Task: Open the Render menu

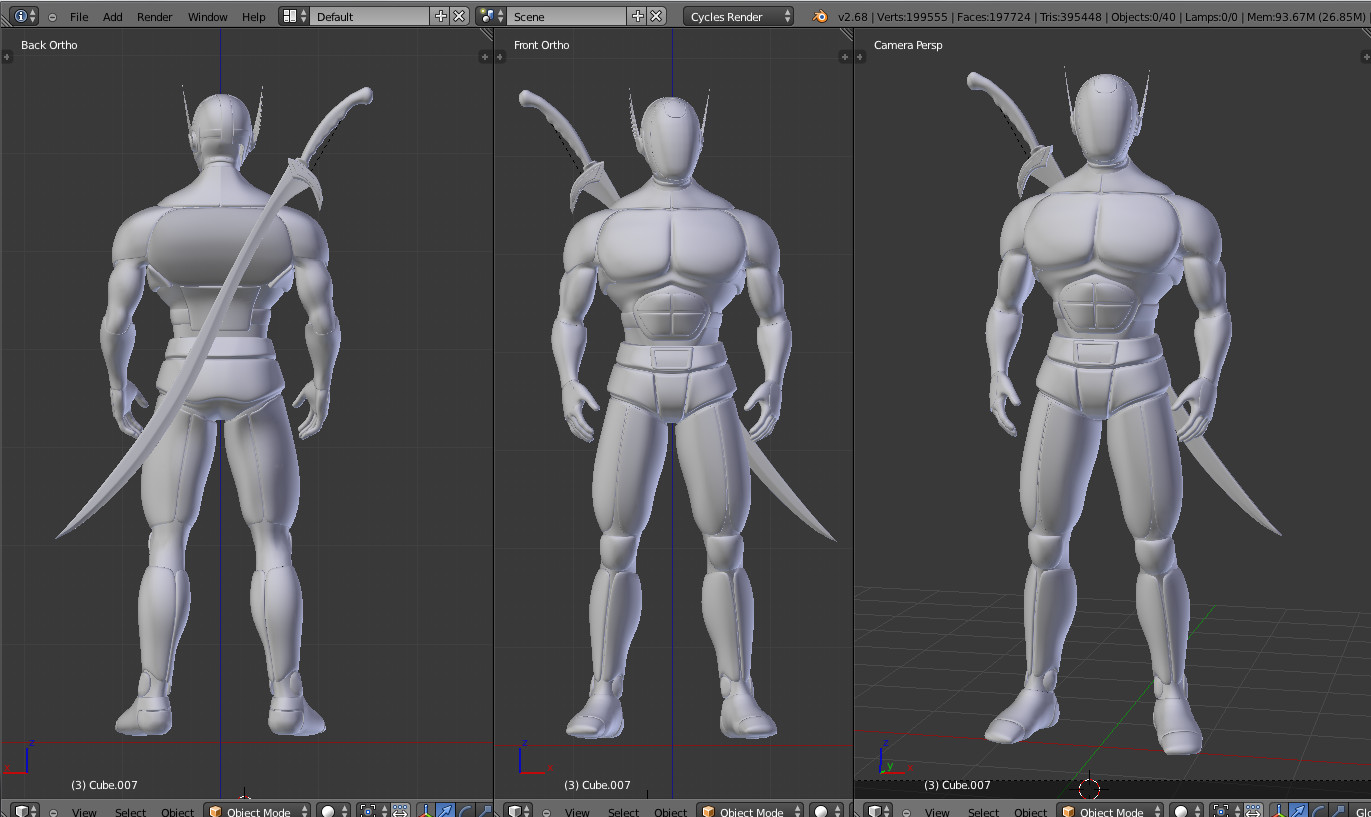Action: (x=155, y=17)
